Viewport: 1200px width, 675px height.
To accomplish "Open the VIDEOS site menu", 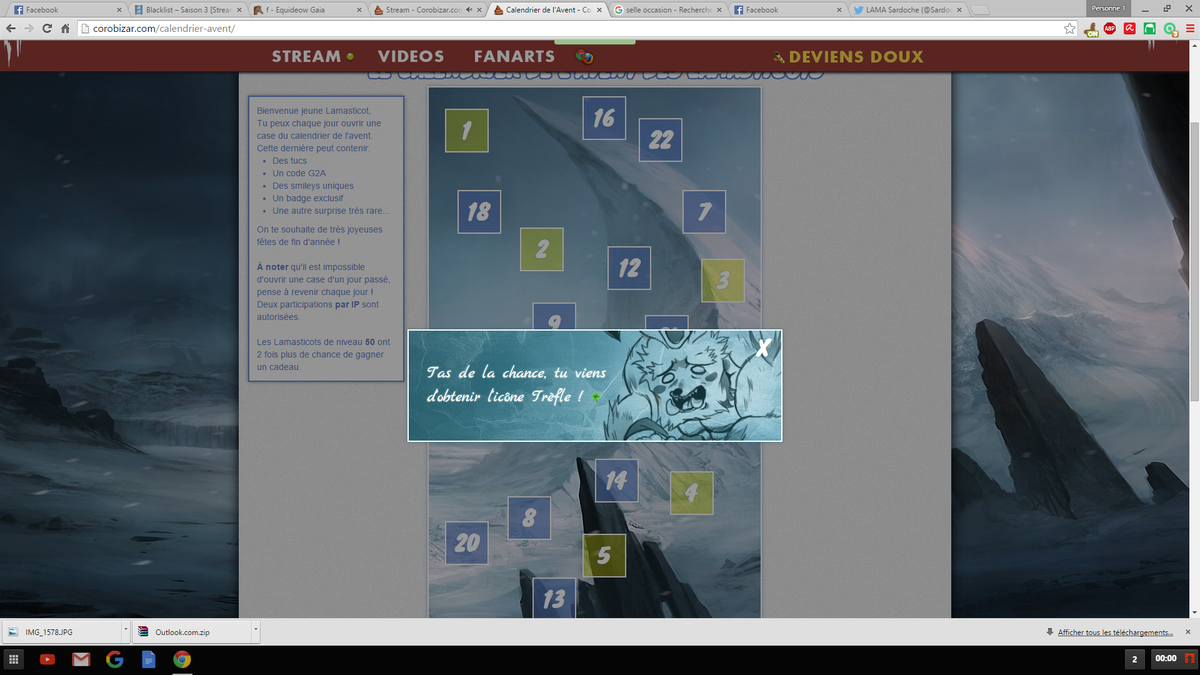I will (x=411, y=56).
